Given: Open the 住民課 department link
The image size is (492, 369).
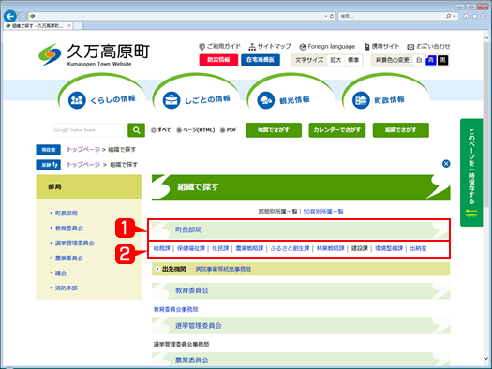Looking at the screenshot, I should point(221,248).
